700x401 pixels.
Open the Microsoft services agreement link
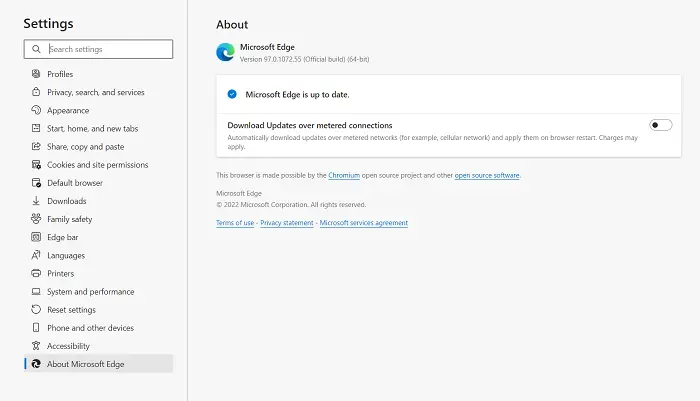pos(363,223)
